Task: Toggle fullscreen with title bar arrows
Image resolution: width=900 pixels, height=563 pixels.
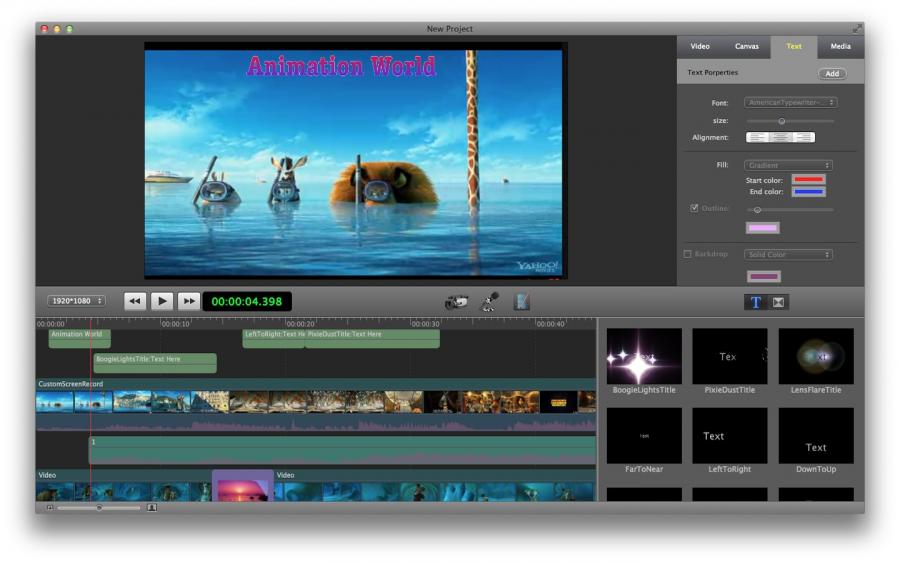Action: 857,28
